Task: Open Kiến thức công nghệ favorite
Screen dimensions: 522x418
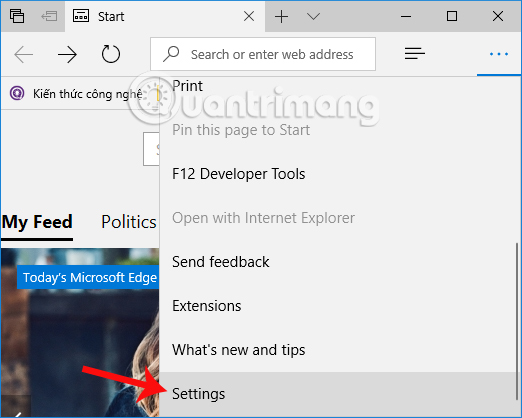Action: point(77,94)
